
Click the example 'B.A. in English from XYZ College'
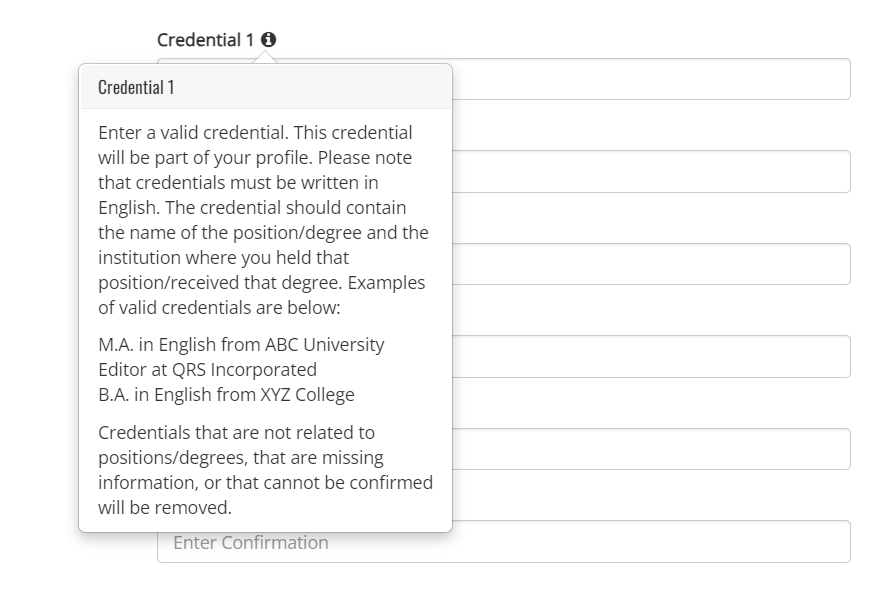(x=226, y=394)
